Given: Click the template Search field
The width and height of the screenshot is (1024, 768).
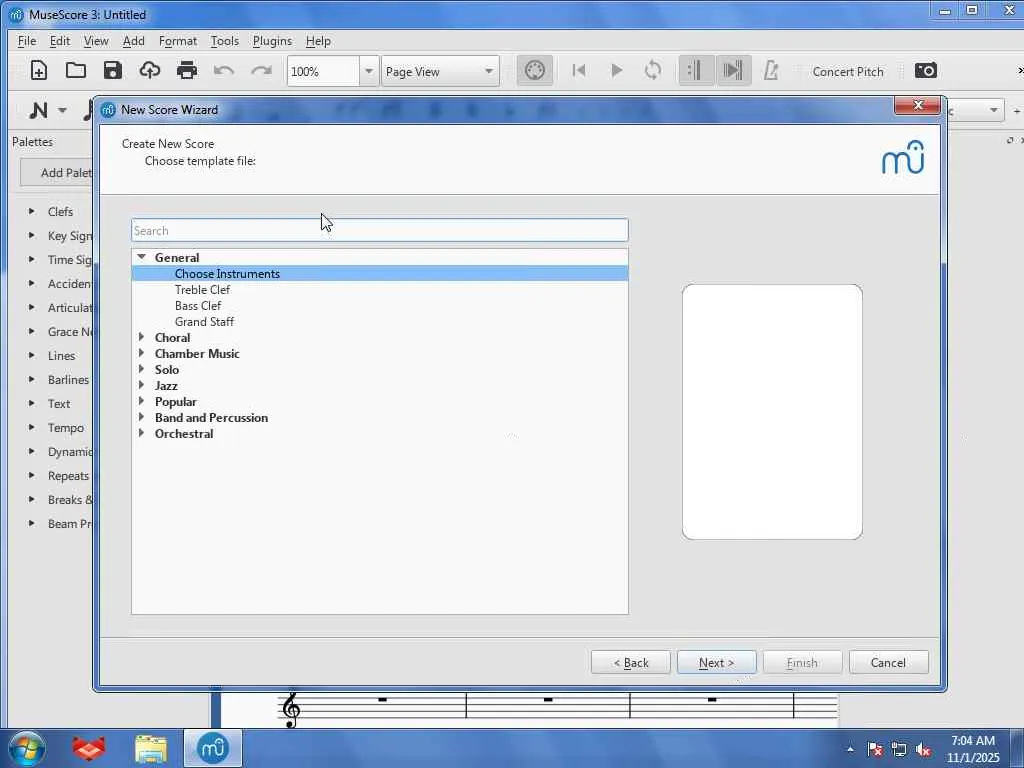Looking at the screenshot, I should coord(379,231).
